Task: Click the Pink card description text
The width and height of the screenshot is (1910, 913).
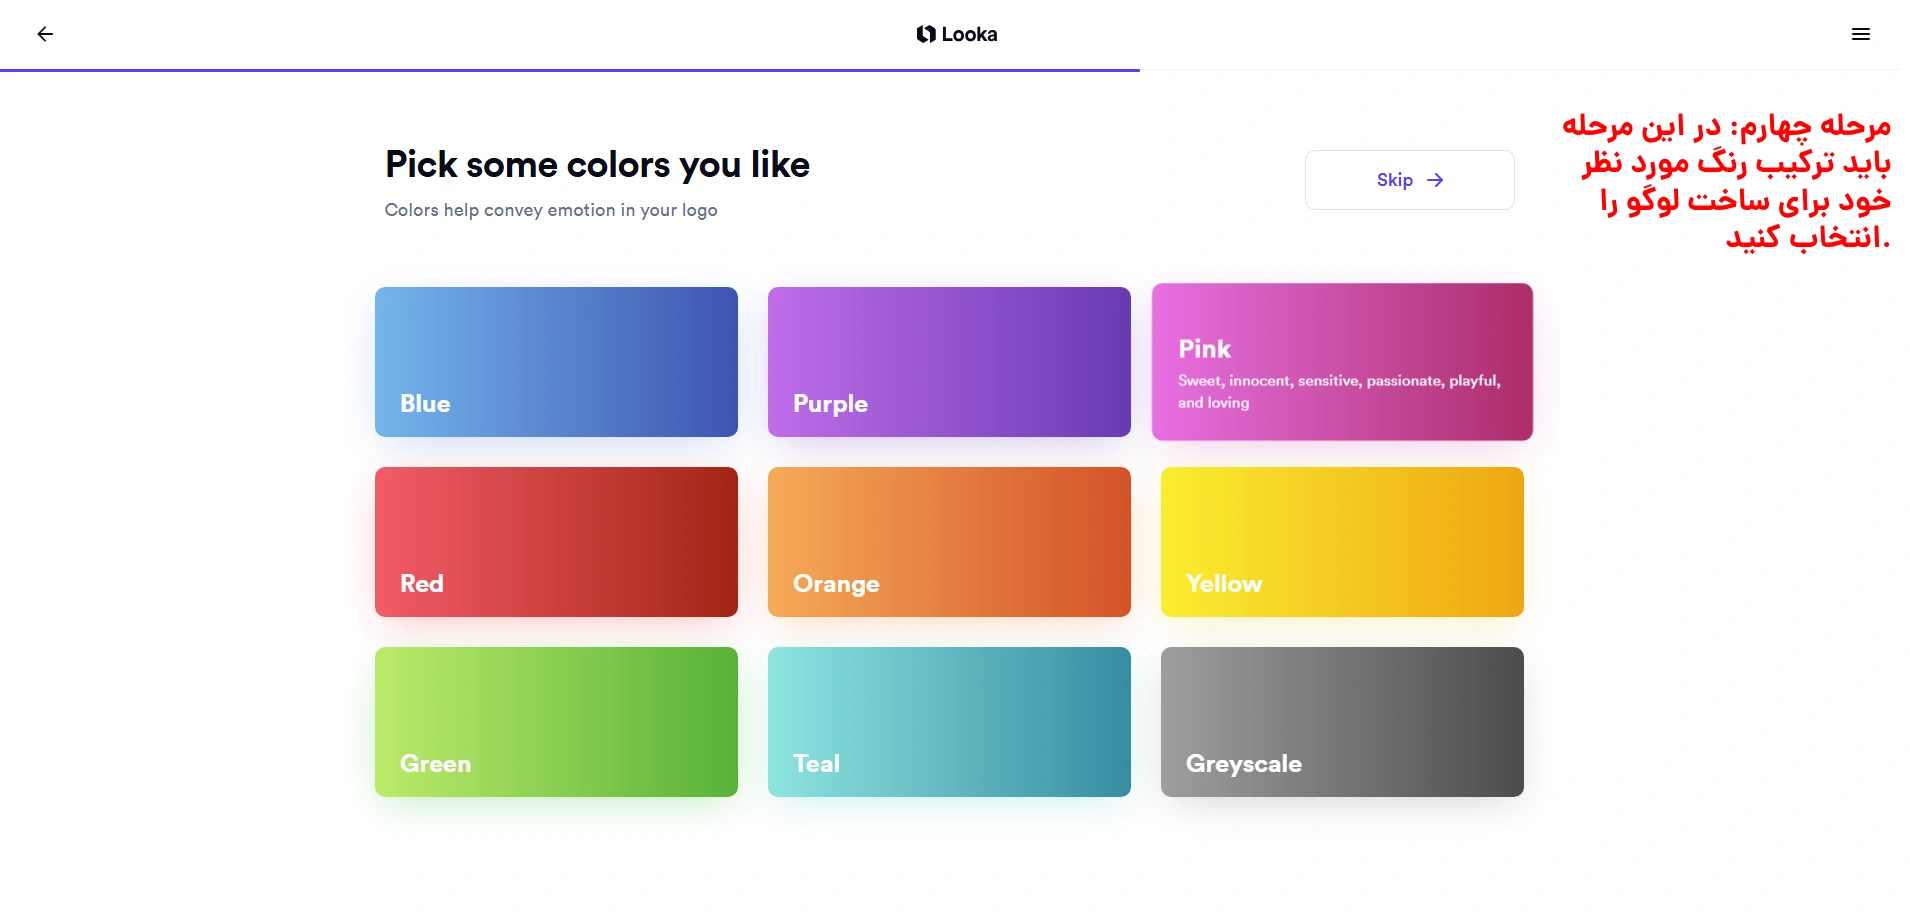Action: click(x=1338, y=391)
